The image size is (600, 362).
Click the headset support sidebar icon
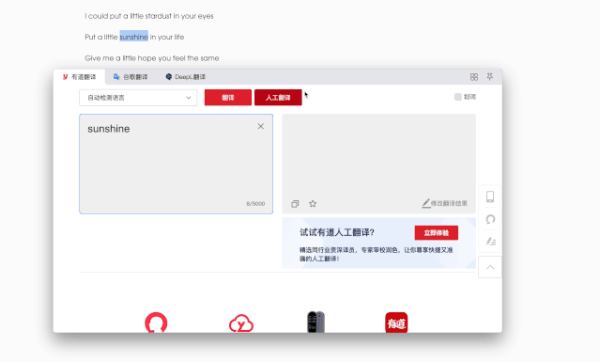(490, 219)
